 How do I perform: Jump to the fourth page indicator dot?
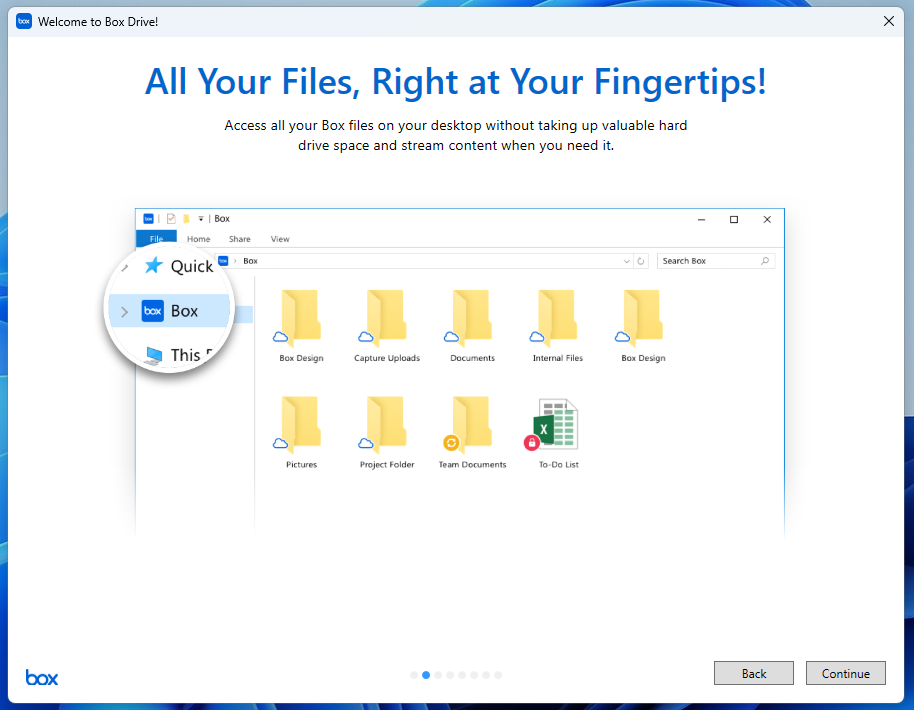450,675
